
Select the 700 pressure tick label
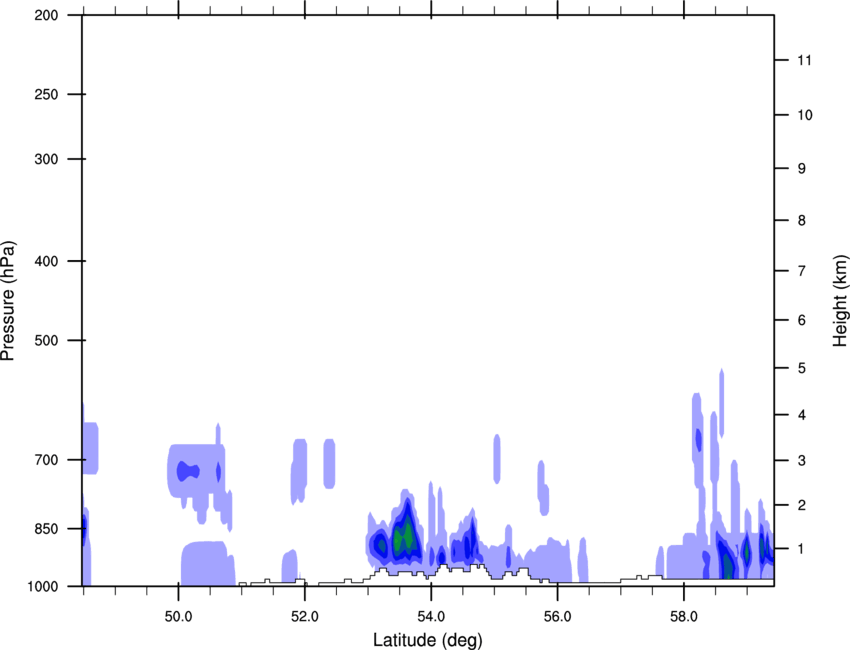coord(46,460)
